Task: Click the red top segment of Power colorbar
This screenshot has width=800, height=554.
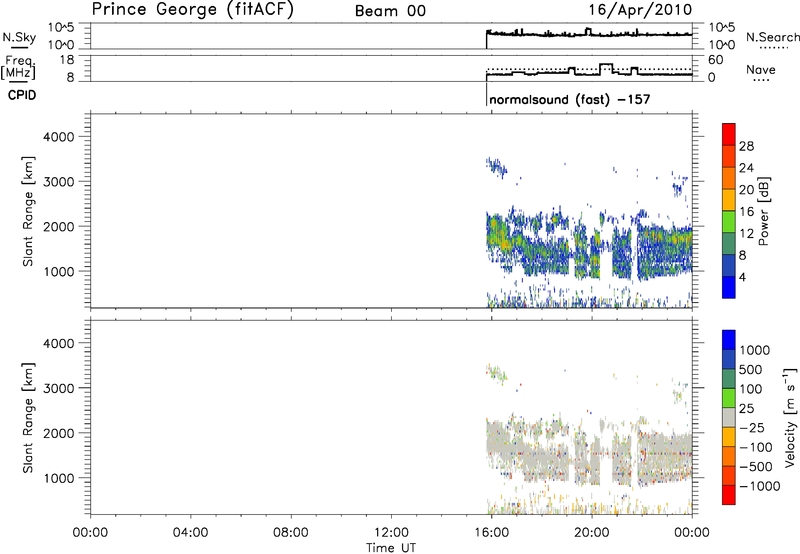Action: pyautogui.click(x=729, y=134)
